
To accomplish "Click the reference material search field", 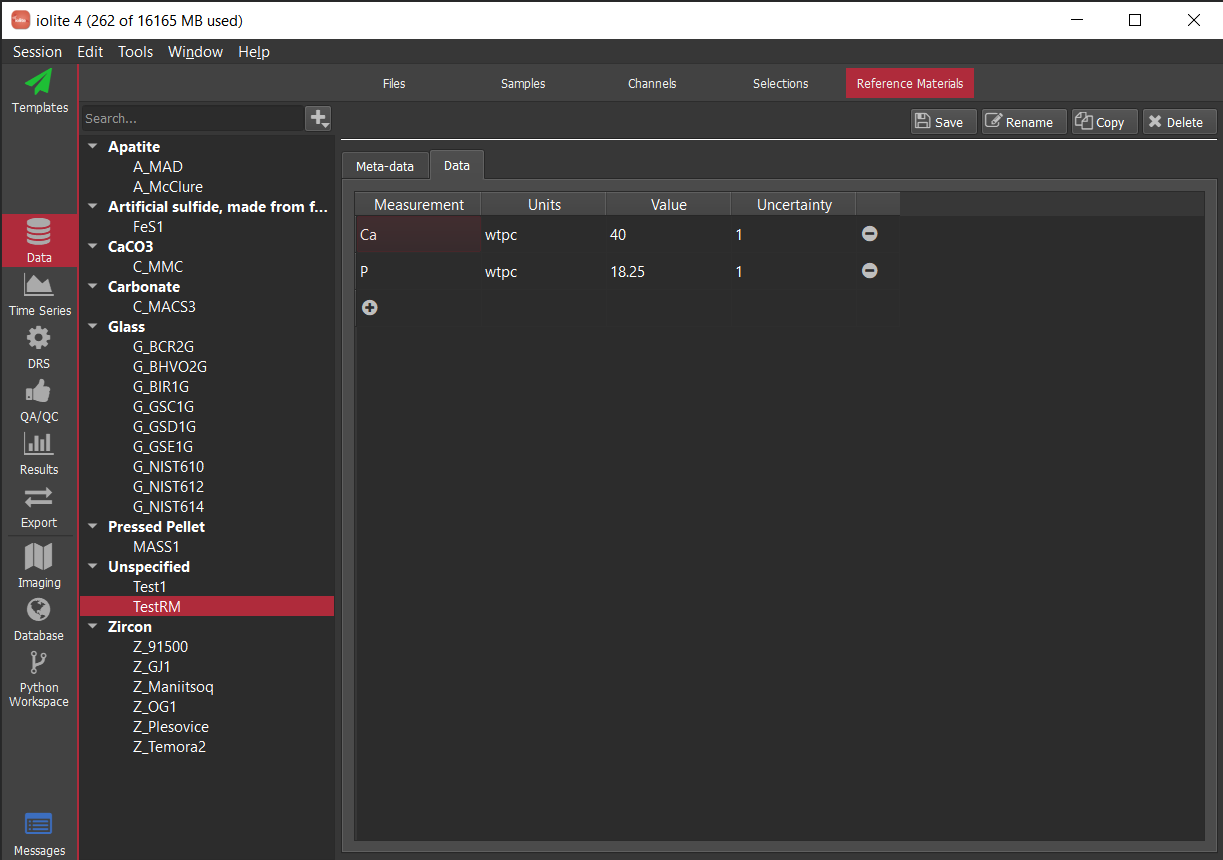I will tap(192, 118).
